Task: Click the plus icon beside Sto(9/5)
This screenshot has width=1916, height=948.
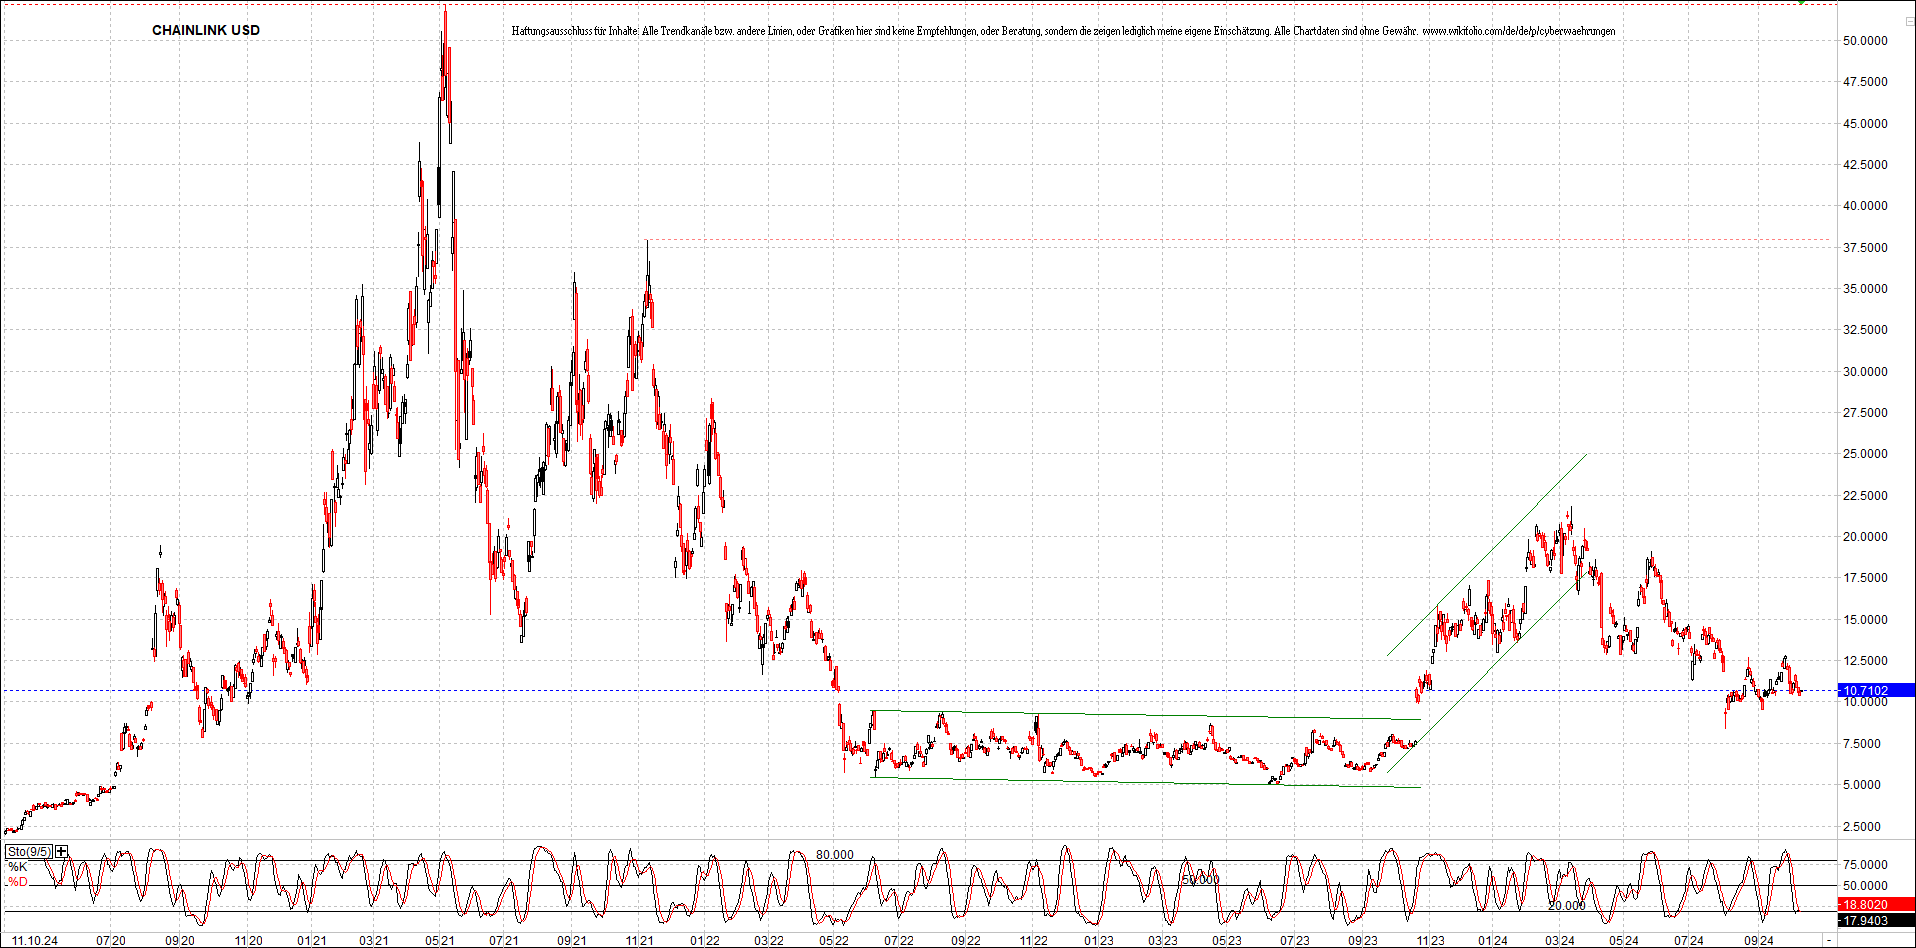Action: pyautogui.click(x=62, y=852)
